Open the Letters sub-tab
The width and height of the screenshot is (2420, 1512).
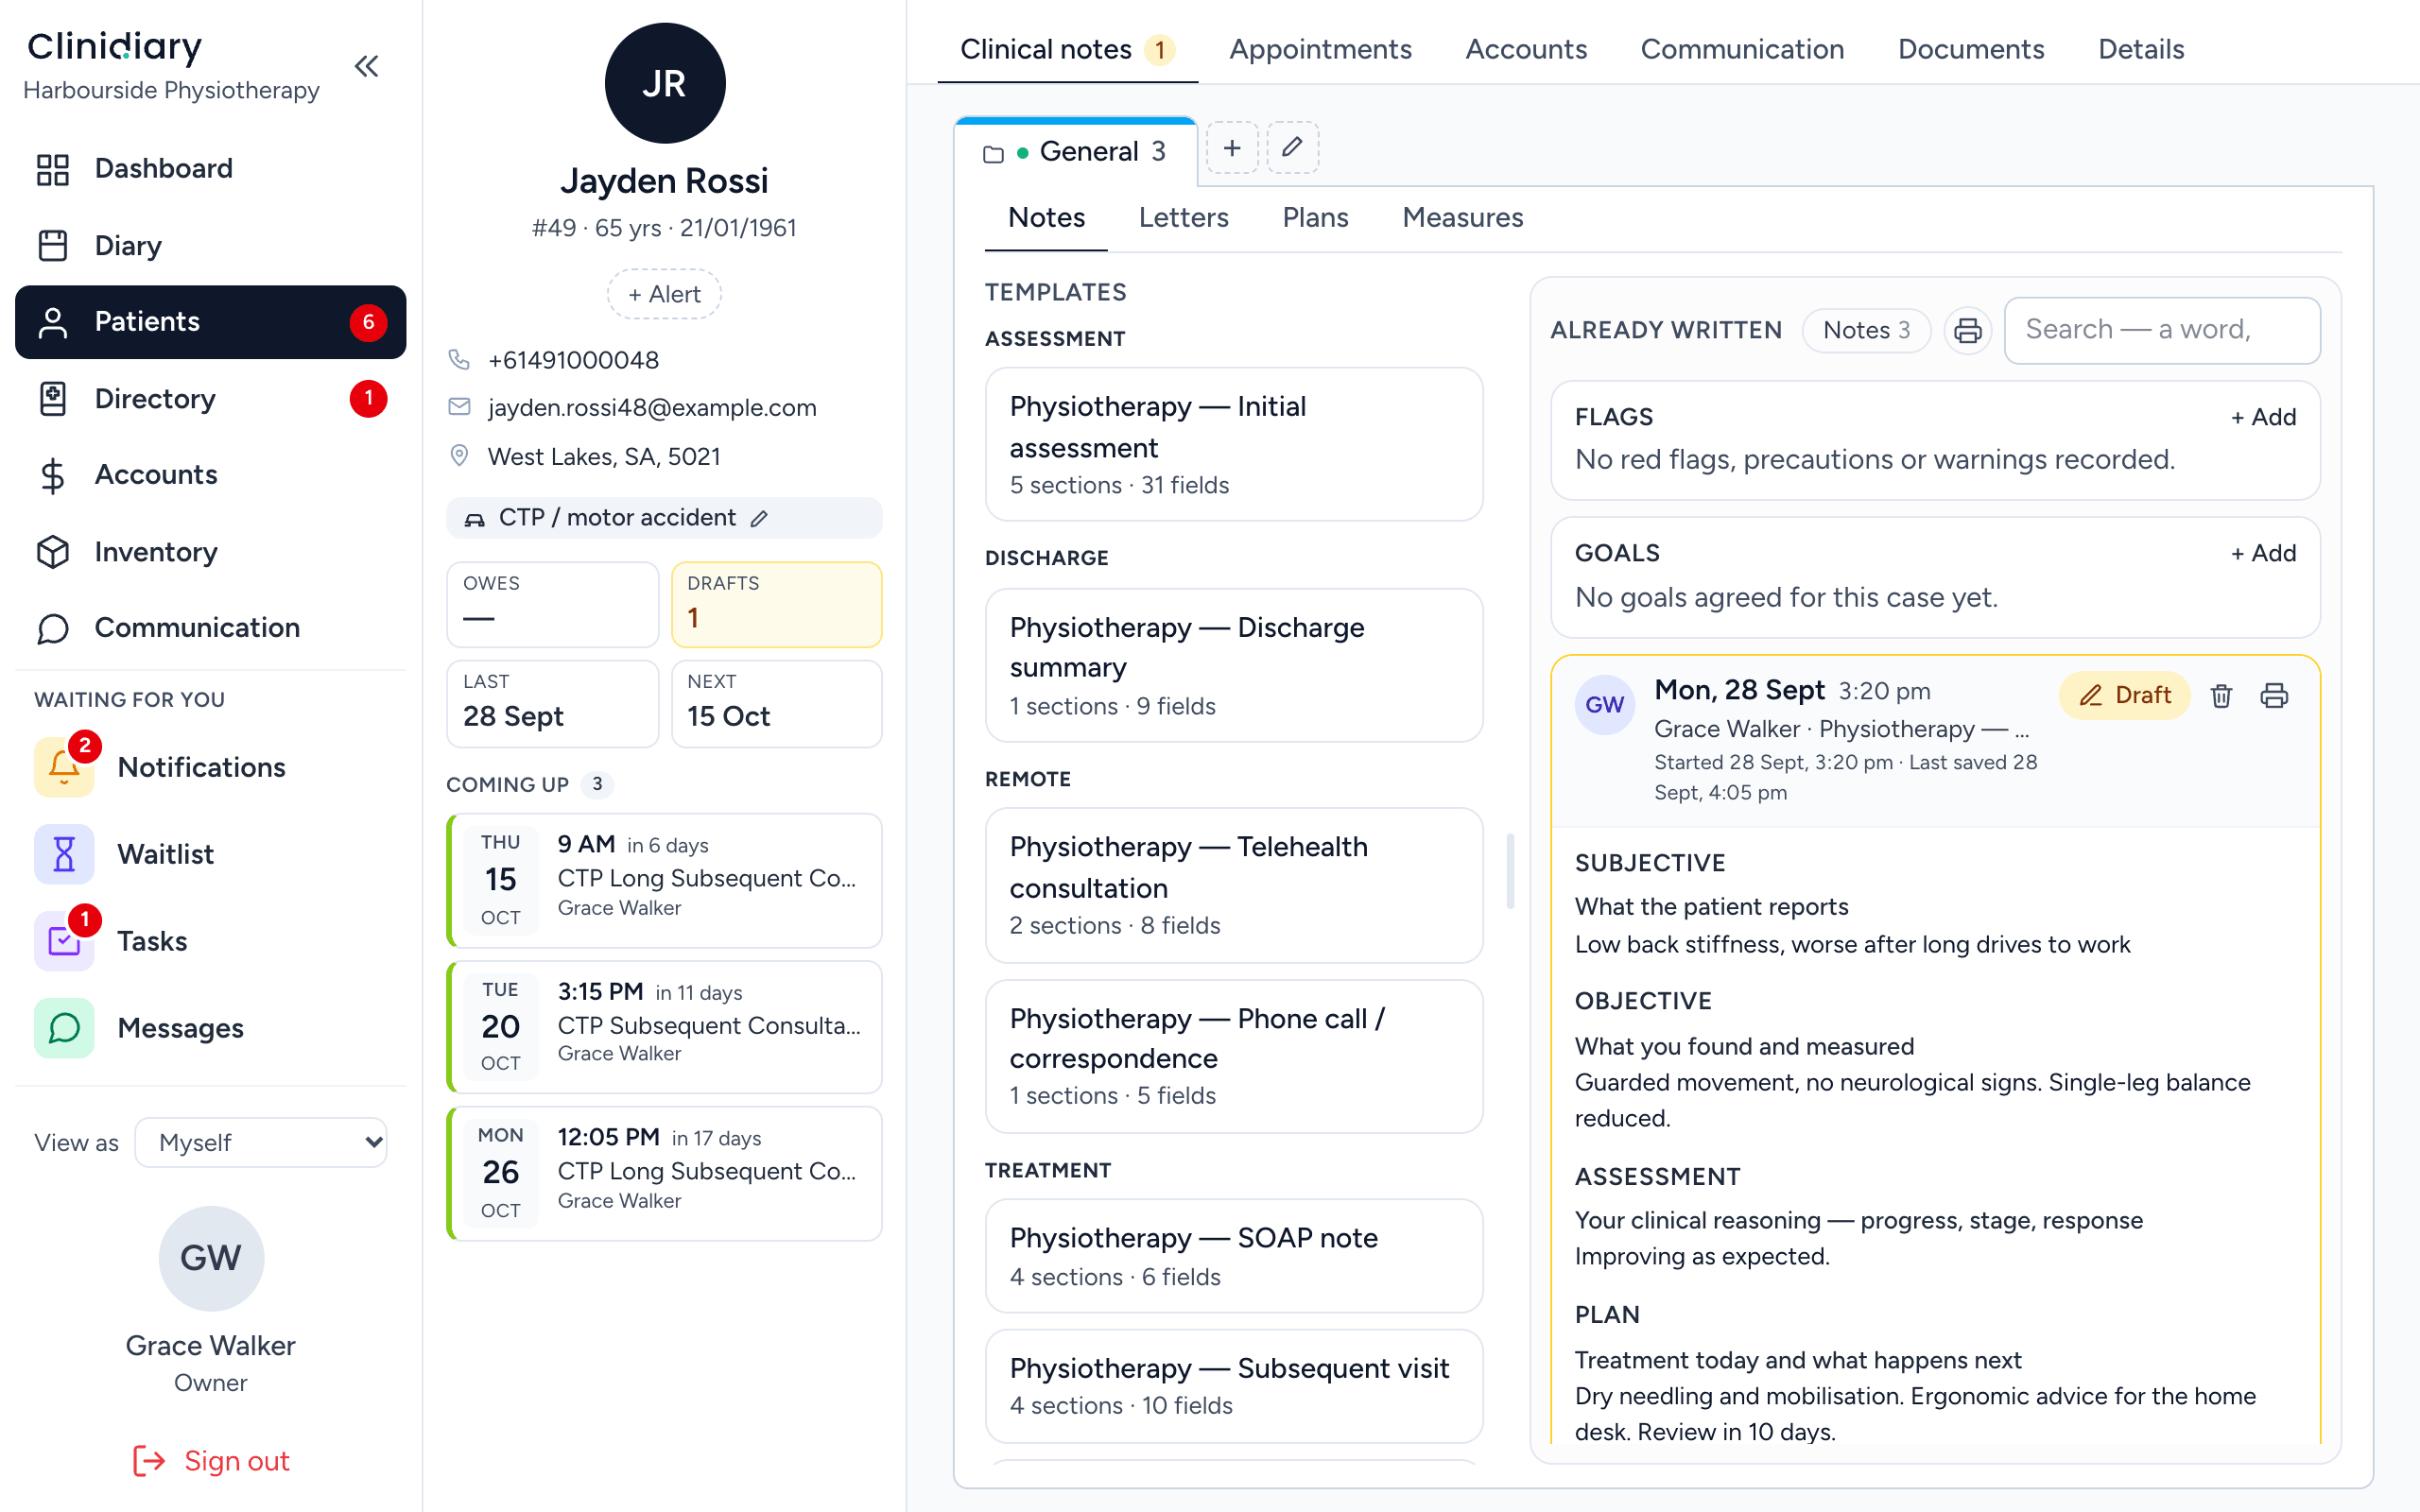click(x=1183, y=217)
